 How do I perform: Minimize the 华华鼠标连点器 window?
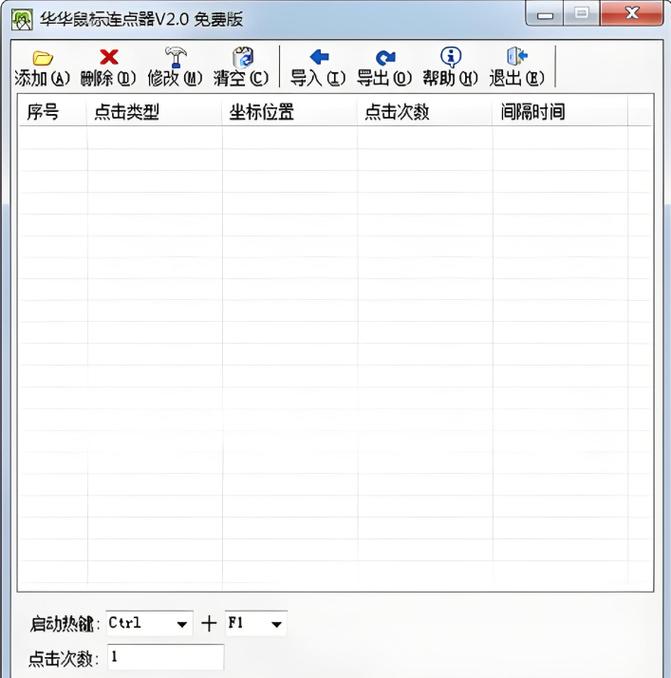pyautogui.click(x=545, y=14)
